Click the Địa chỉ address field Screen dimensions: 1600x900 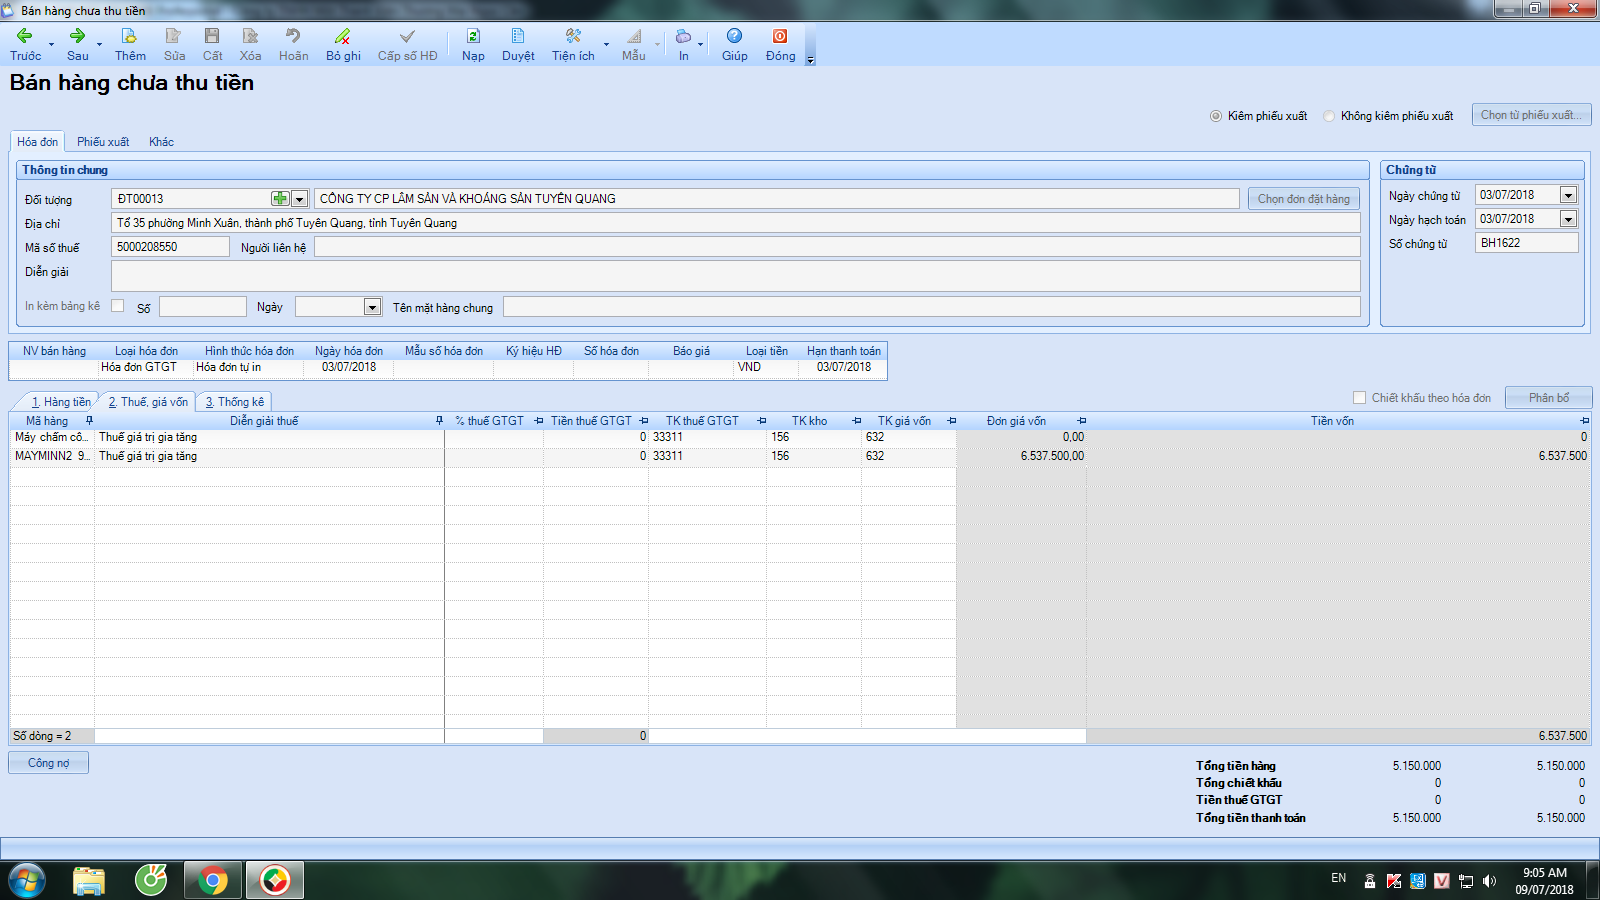[735, 223]
